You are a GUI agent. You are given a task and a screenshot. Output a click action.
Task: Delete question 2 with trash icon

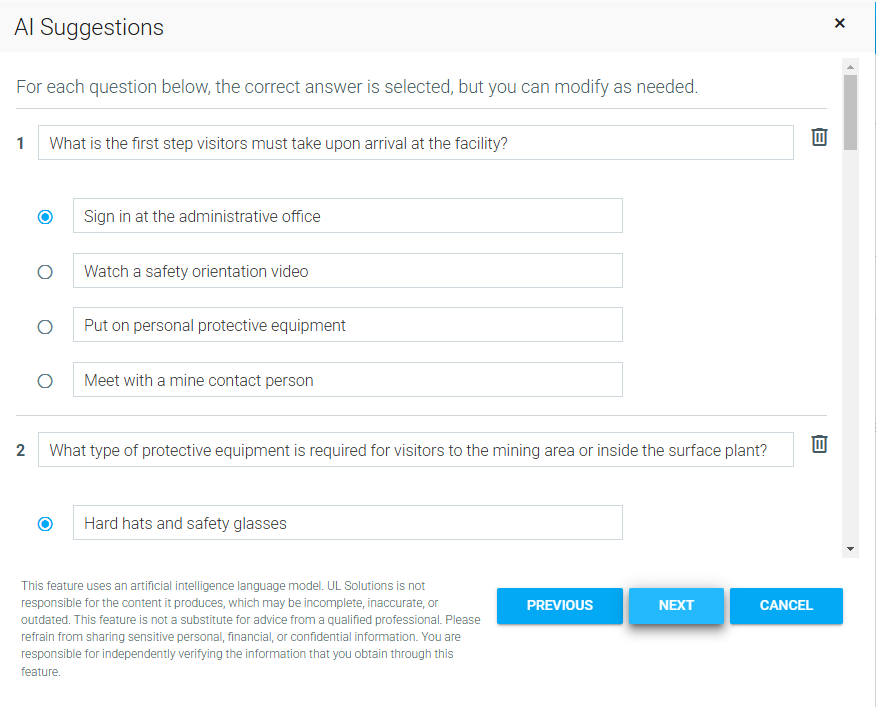[819, 444]
